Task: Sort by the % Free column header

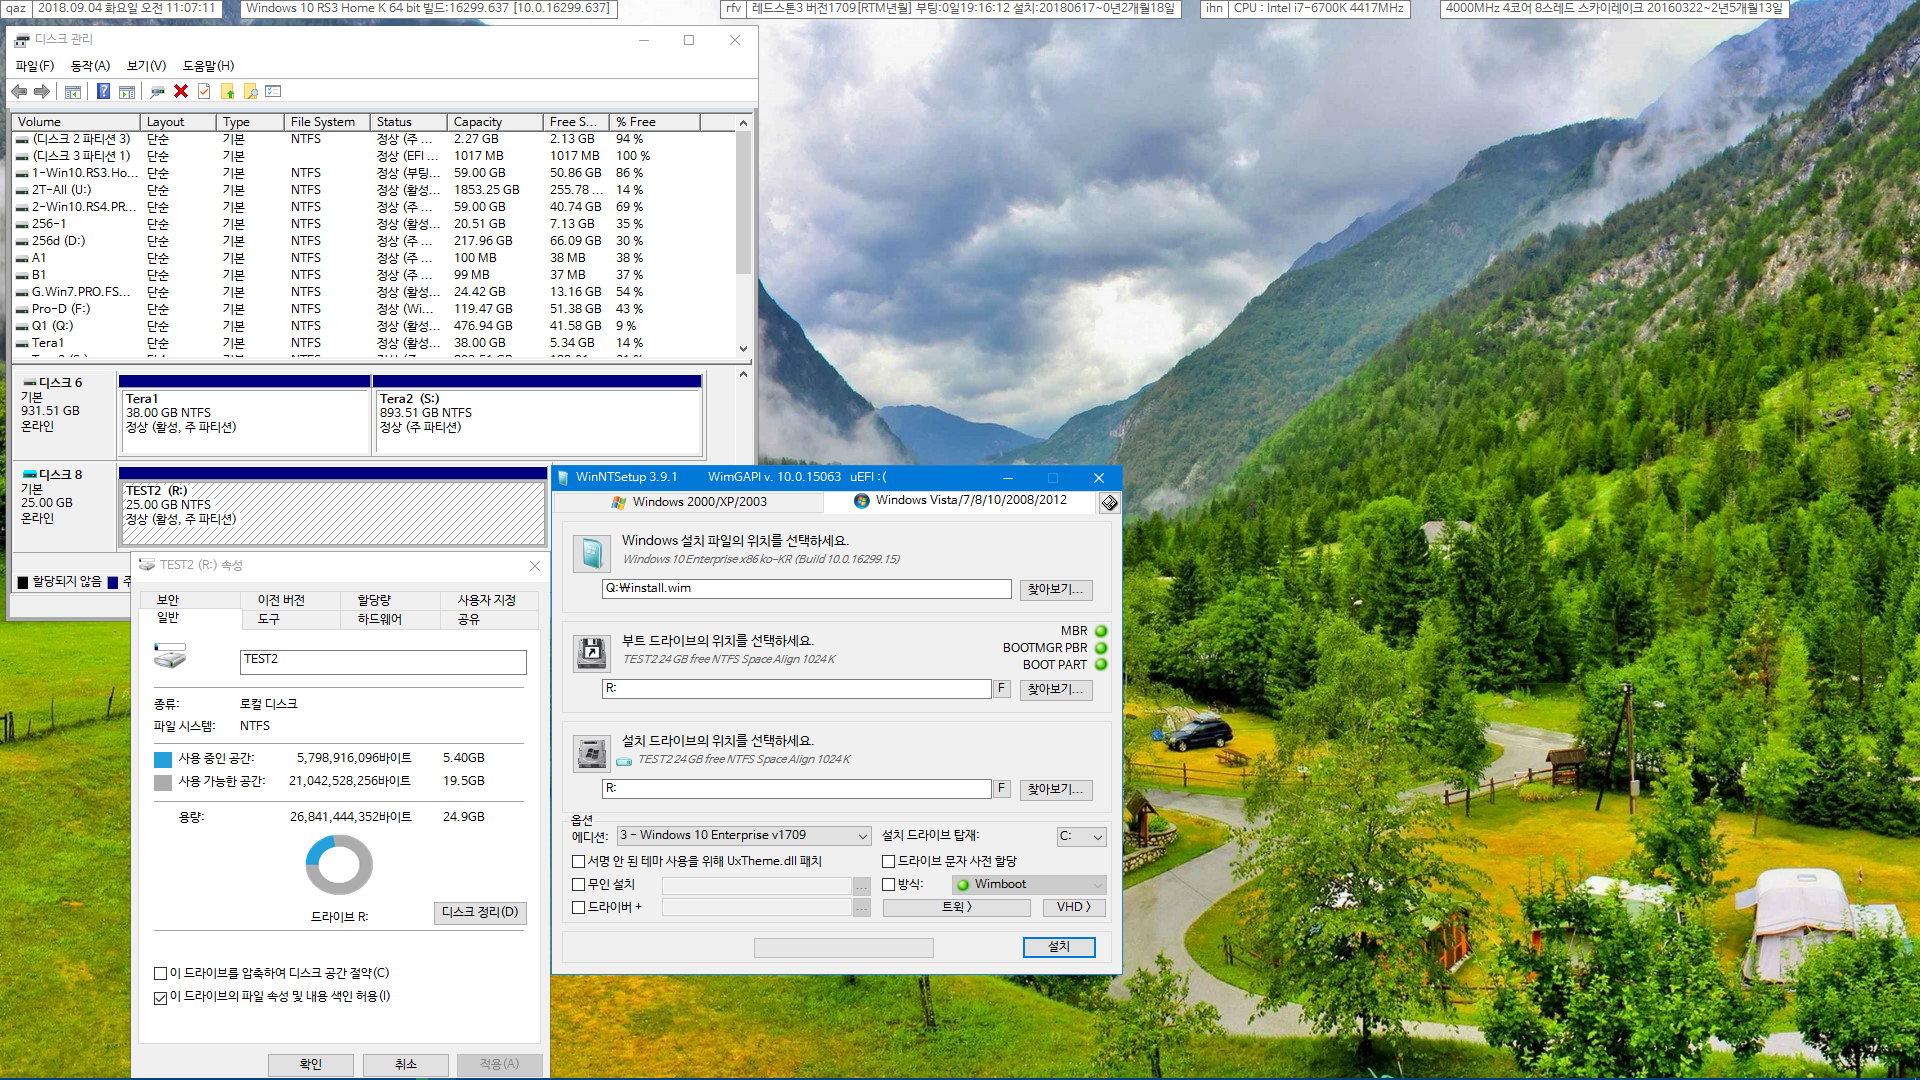Action: [x=654, y=122]
